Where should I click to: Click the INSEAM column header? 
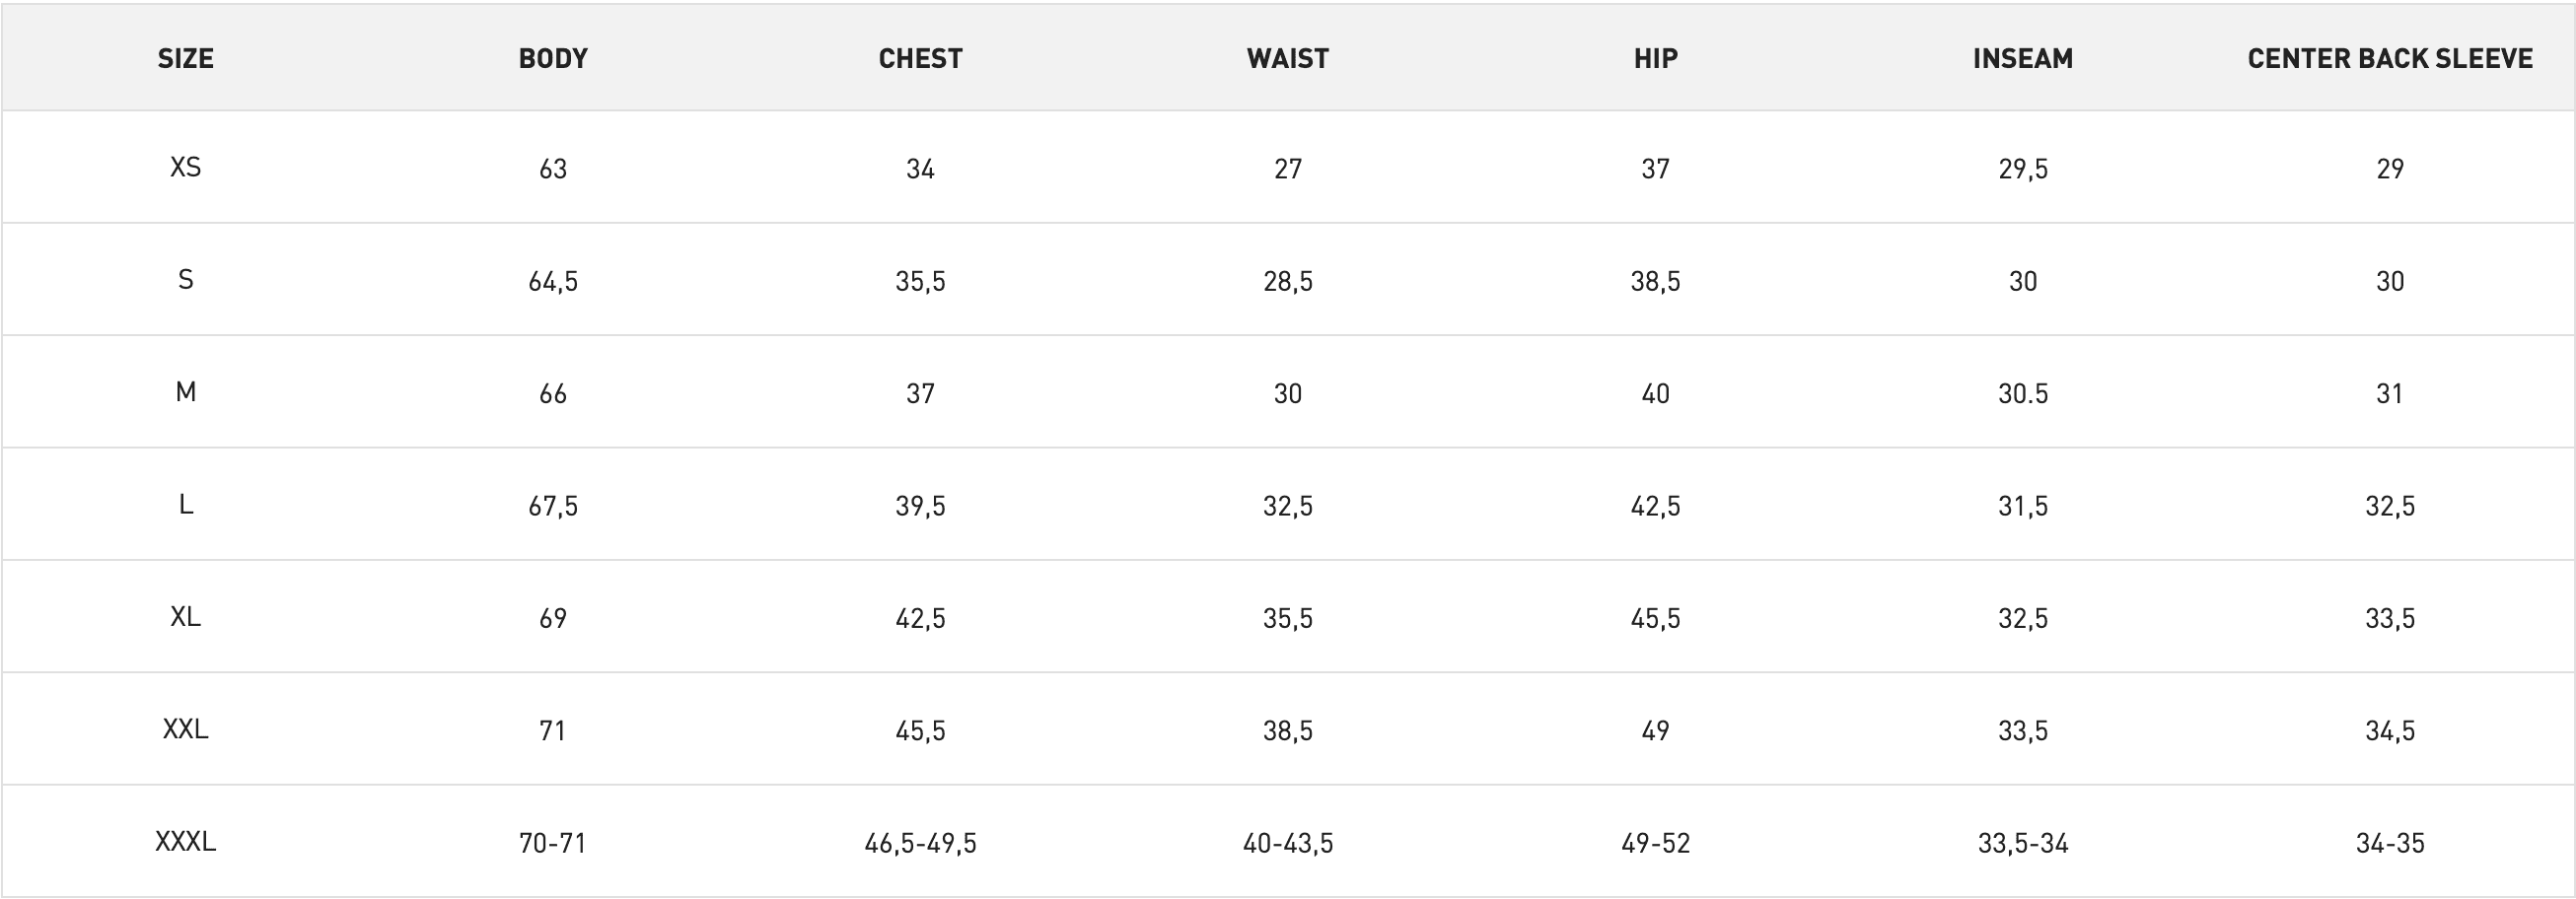[x=2022, y=58]
